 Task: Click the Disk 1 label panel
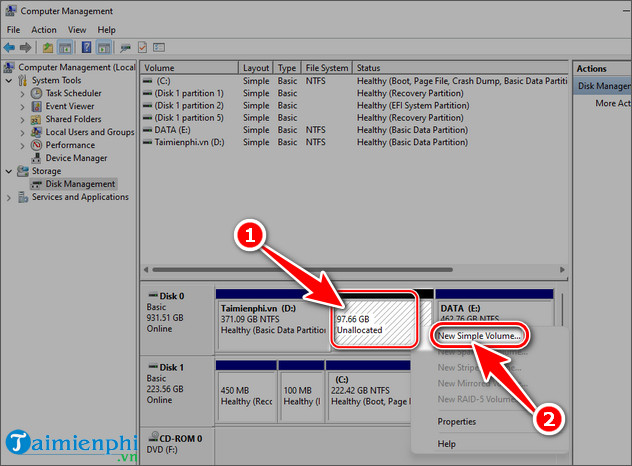click(x=177, y=390)
